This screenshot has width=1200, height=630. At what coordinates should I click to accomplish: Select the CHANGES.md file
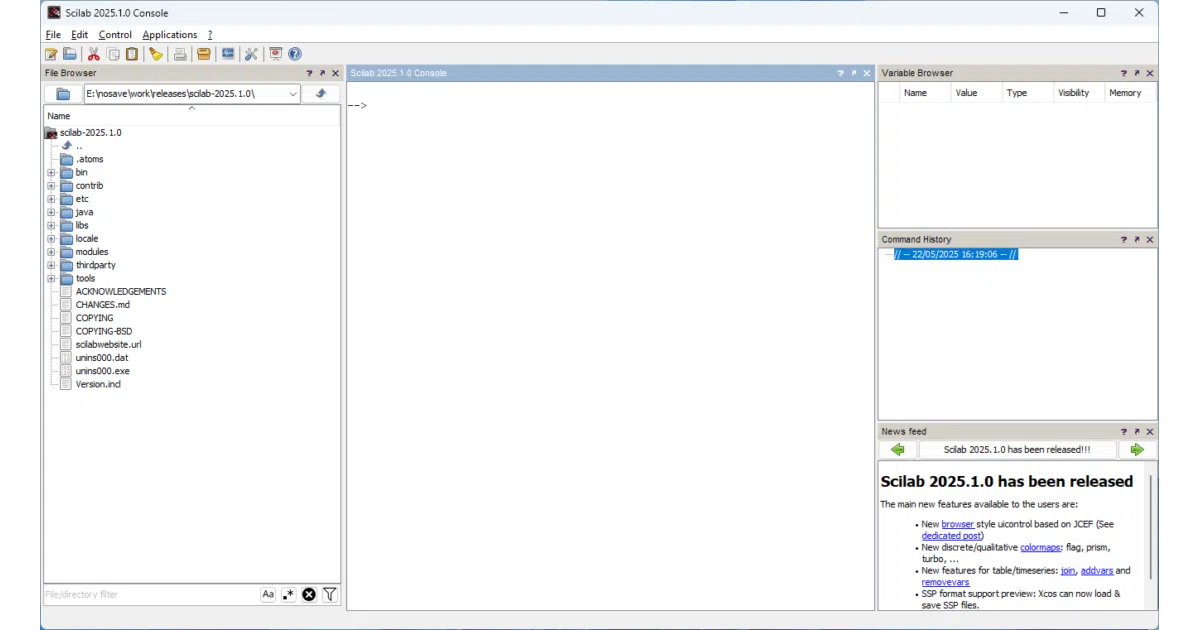tap(103, 305)
